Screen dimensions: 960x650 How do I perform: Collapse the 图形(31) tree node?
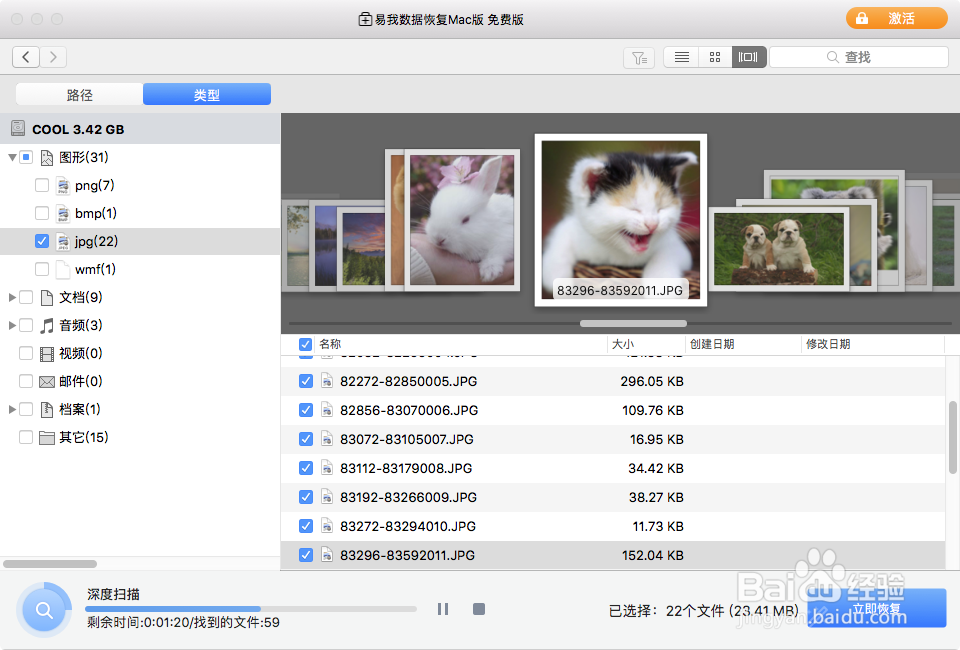(11, 157)
